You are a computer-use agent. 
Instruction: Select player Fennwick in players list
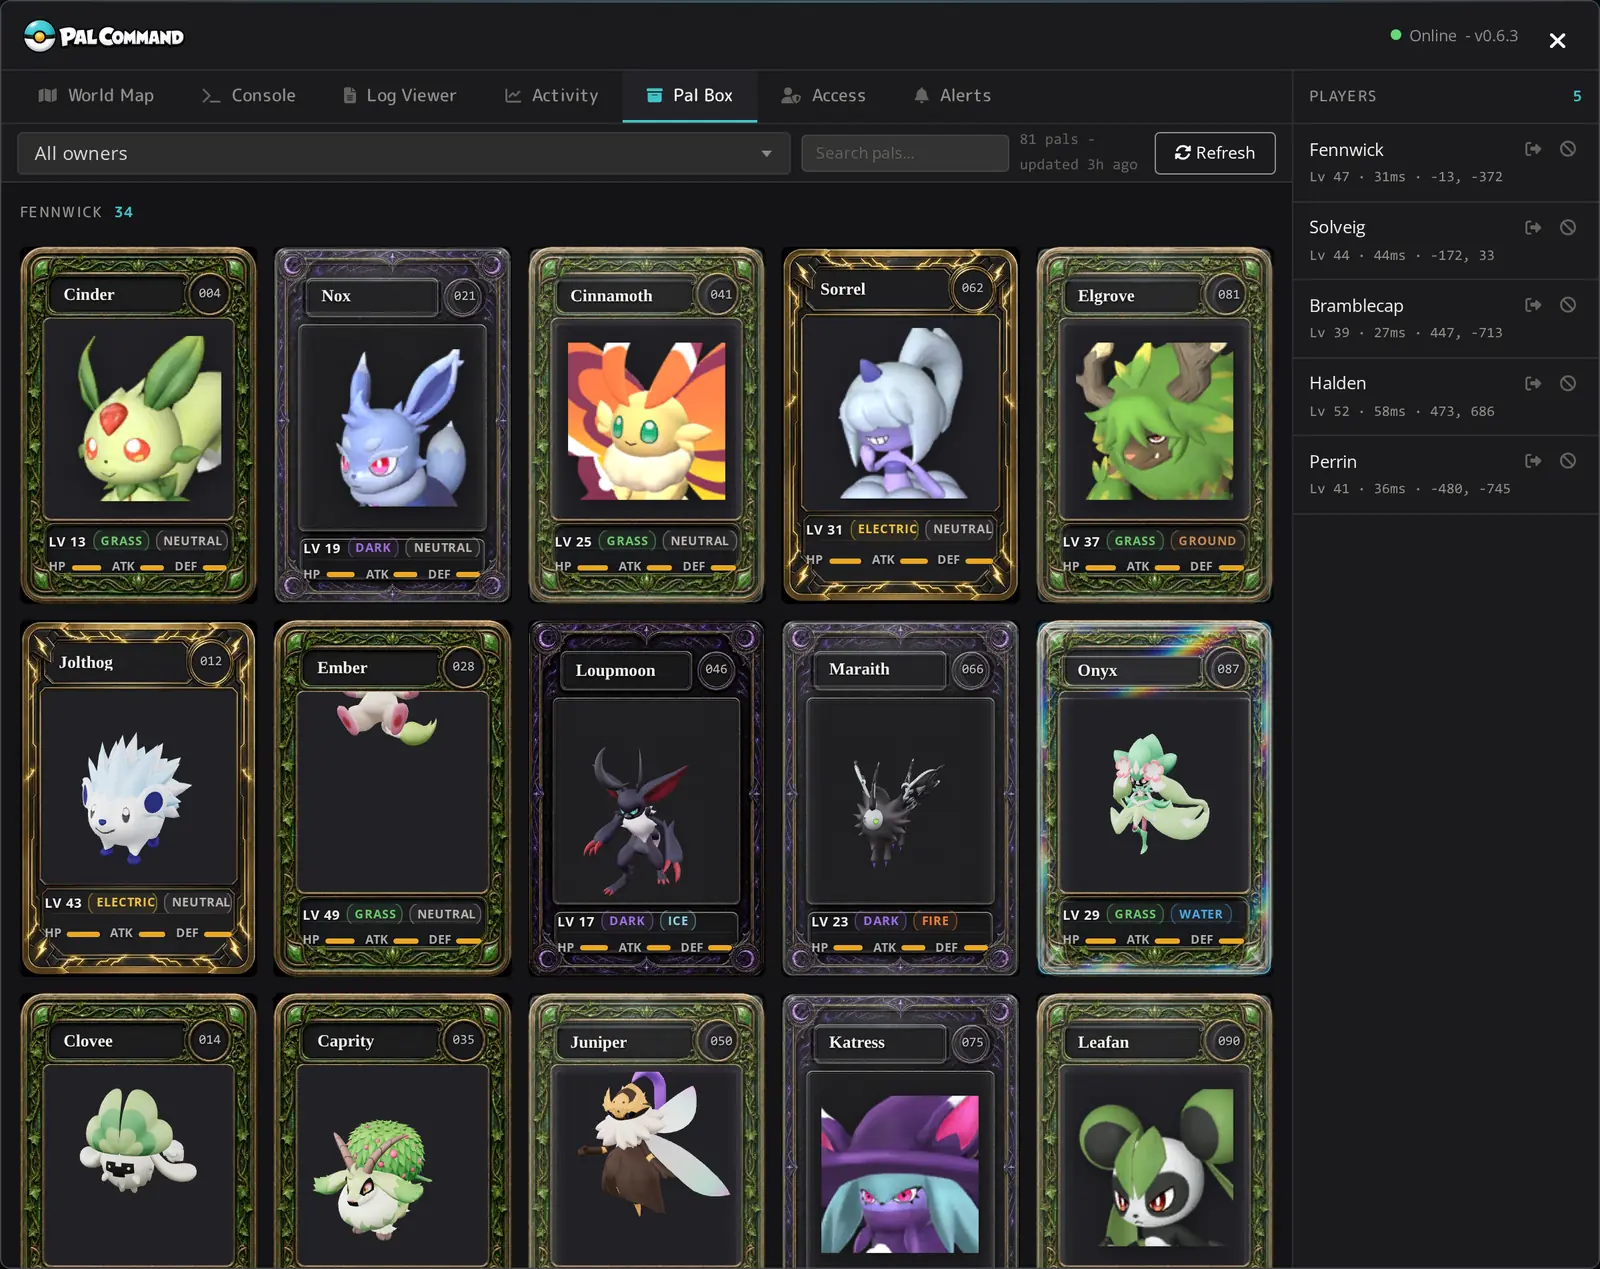click(1446, 162)
